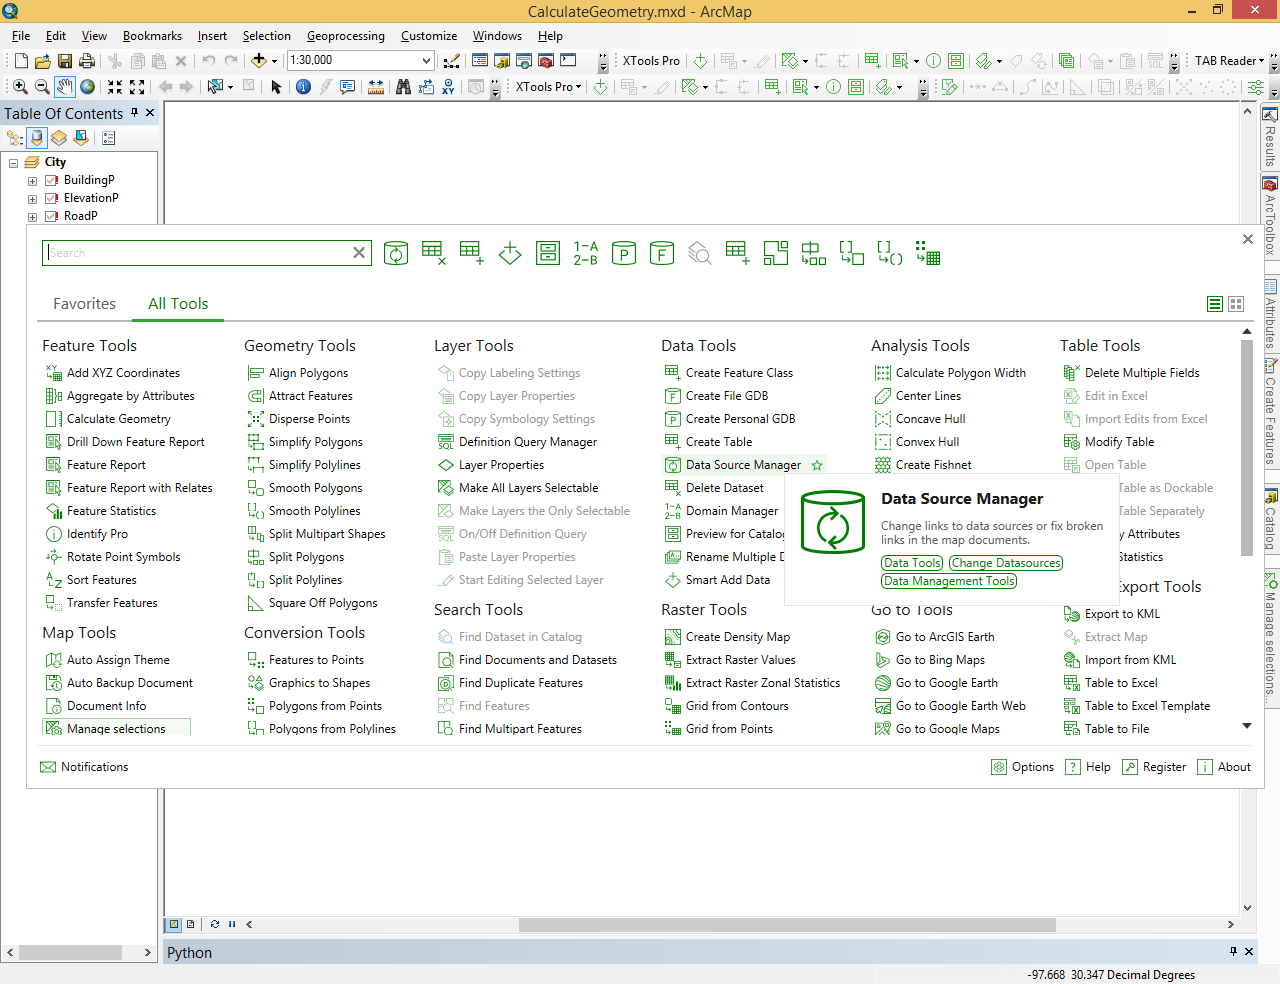Click the Domain Manager 1-A 2-B icon
The height and width of the screenshot is (984, 1280).
(x=586, y=253)
